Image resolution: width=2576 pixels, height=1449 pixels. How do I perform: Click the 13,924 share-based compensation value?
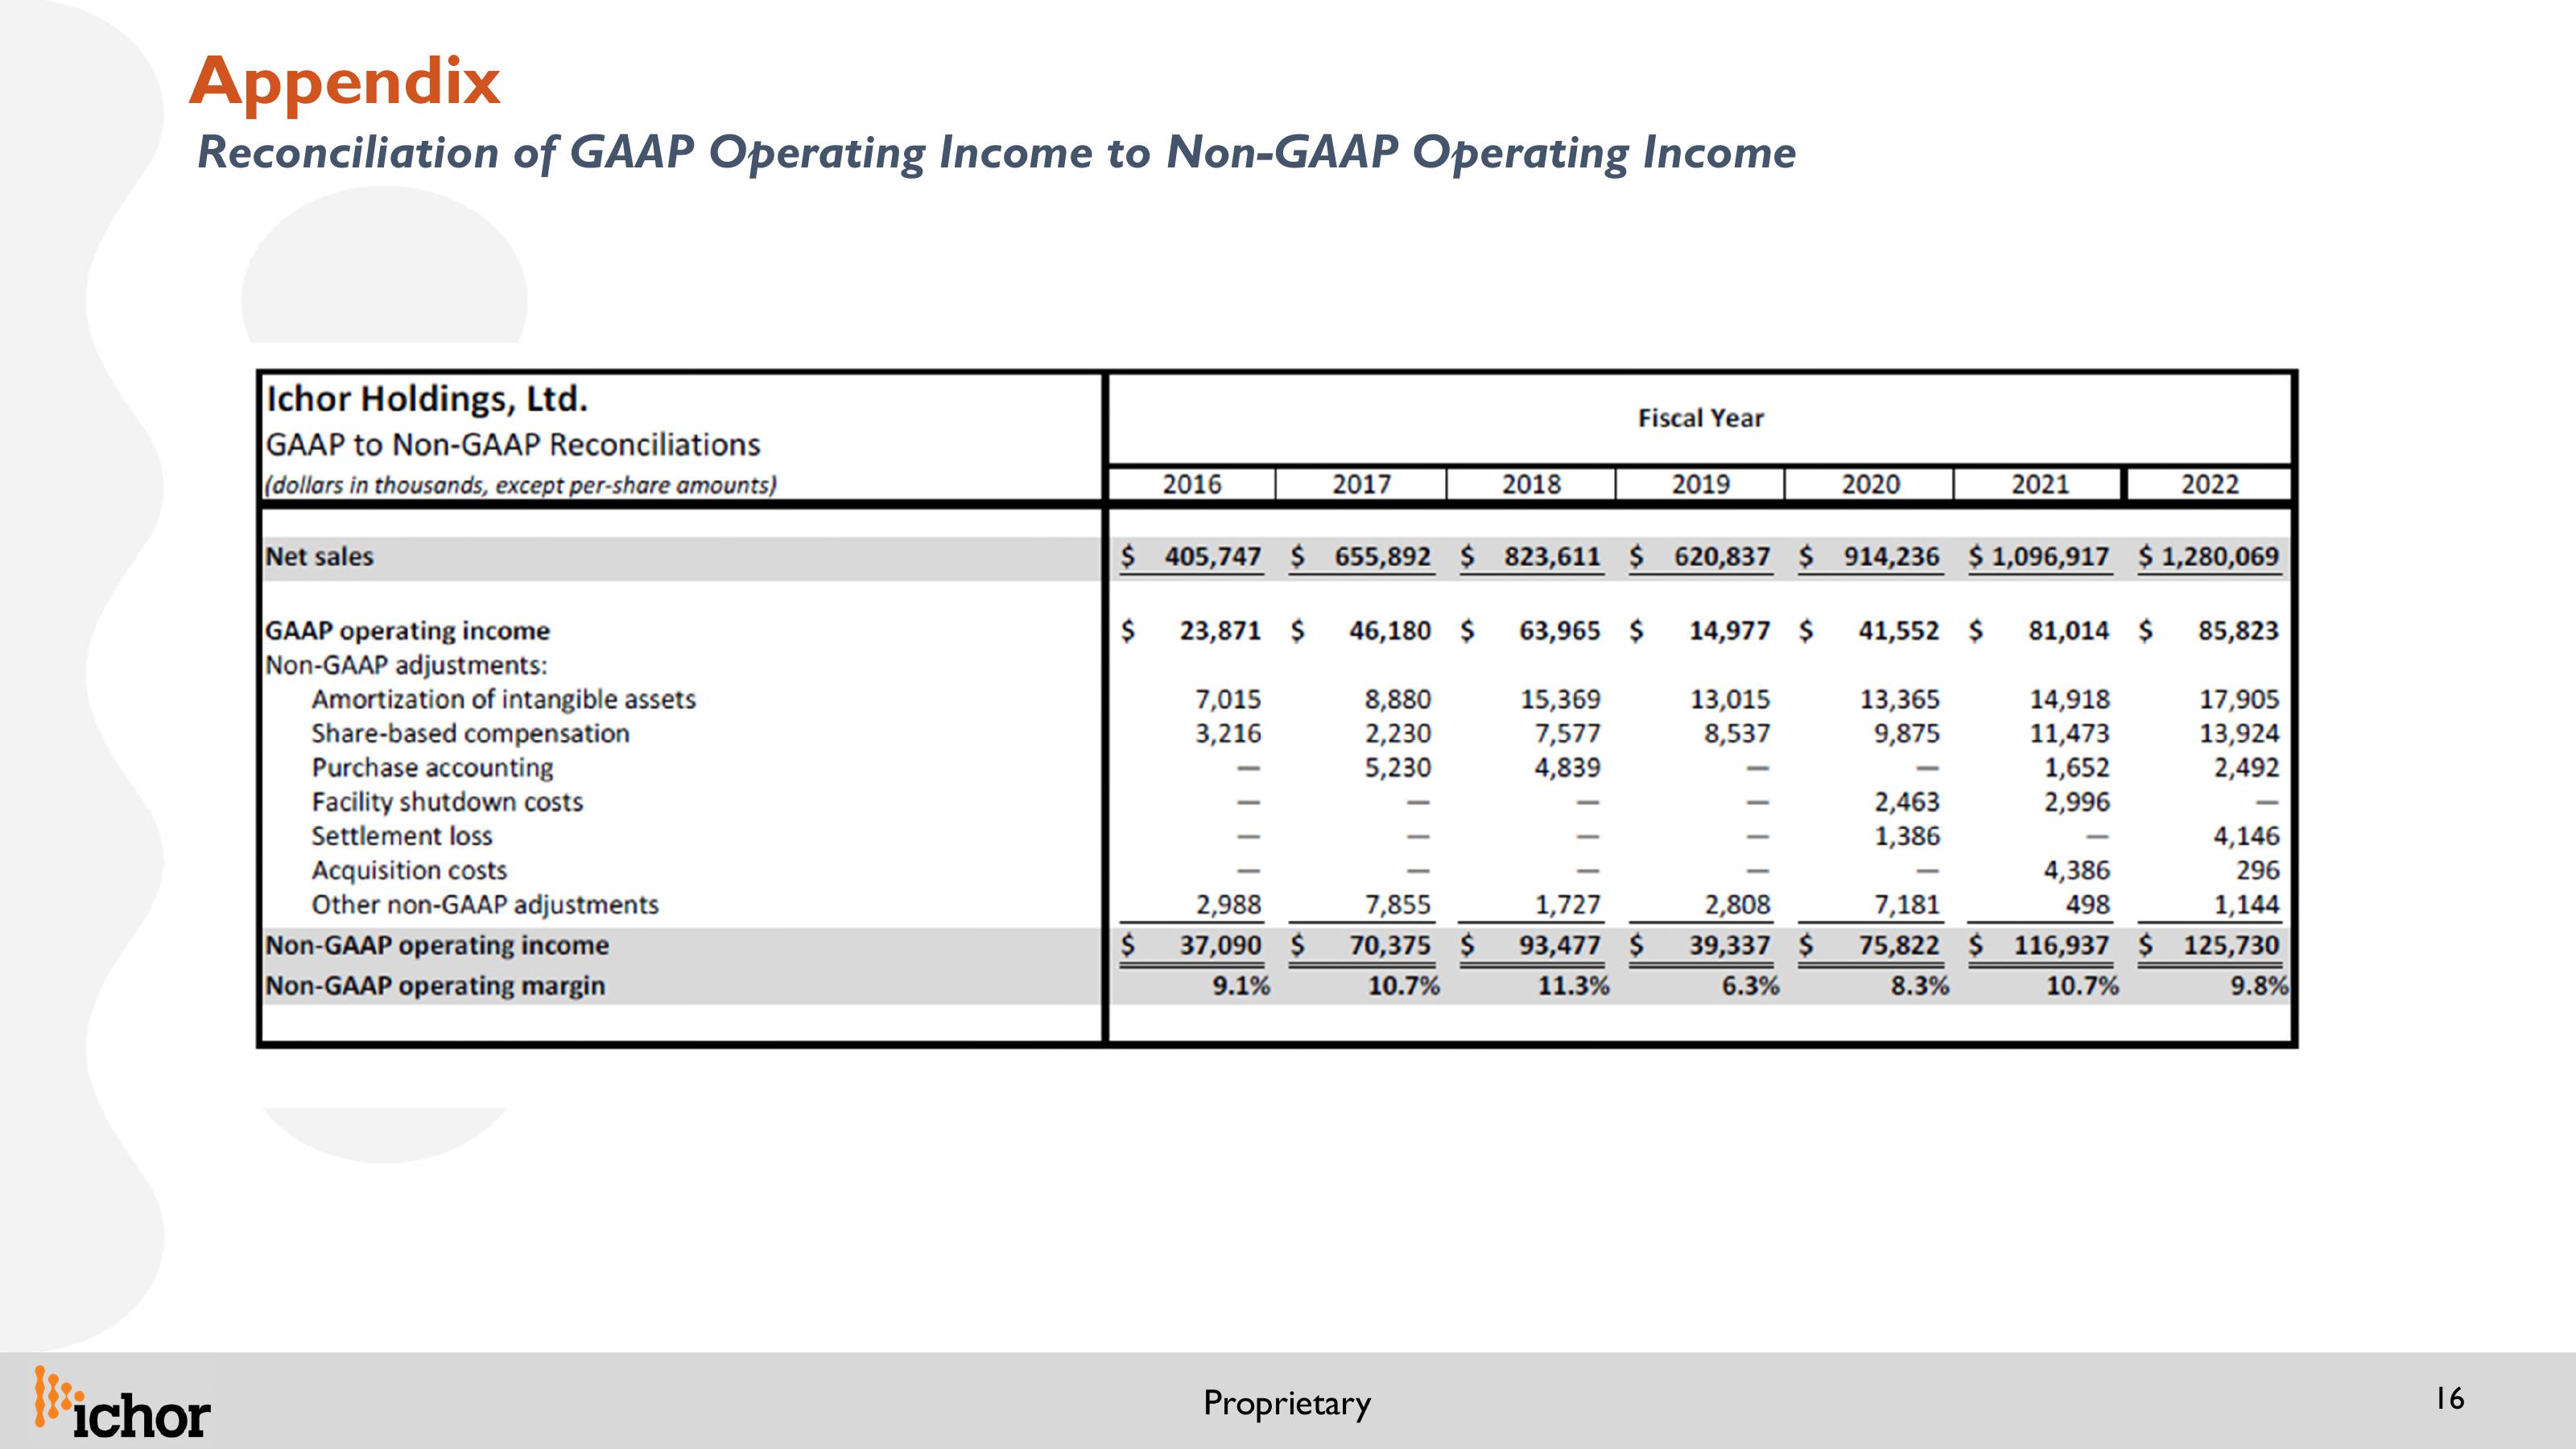click(x=2239, y=733)
